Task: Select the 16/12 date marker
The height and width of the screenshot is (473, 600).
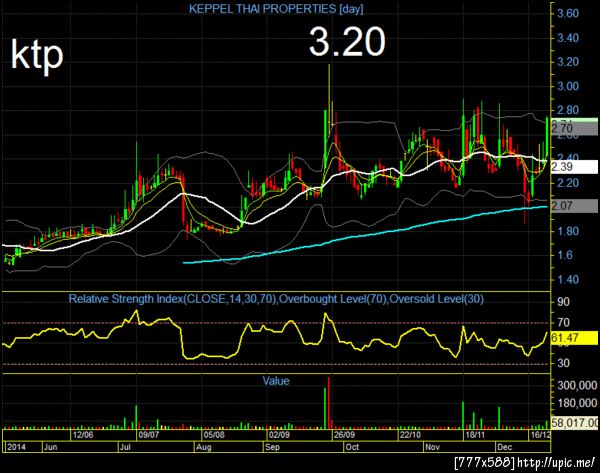Action: (541, 435)
